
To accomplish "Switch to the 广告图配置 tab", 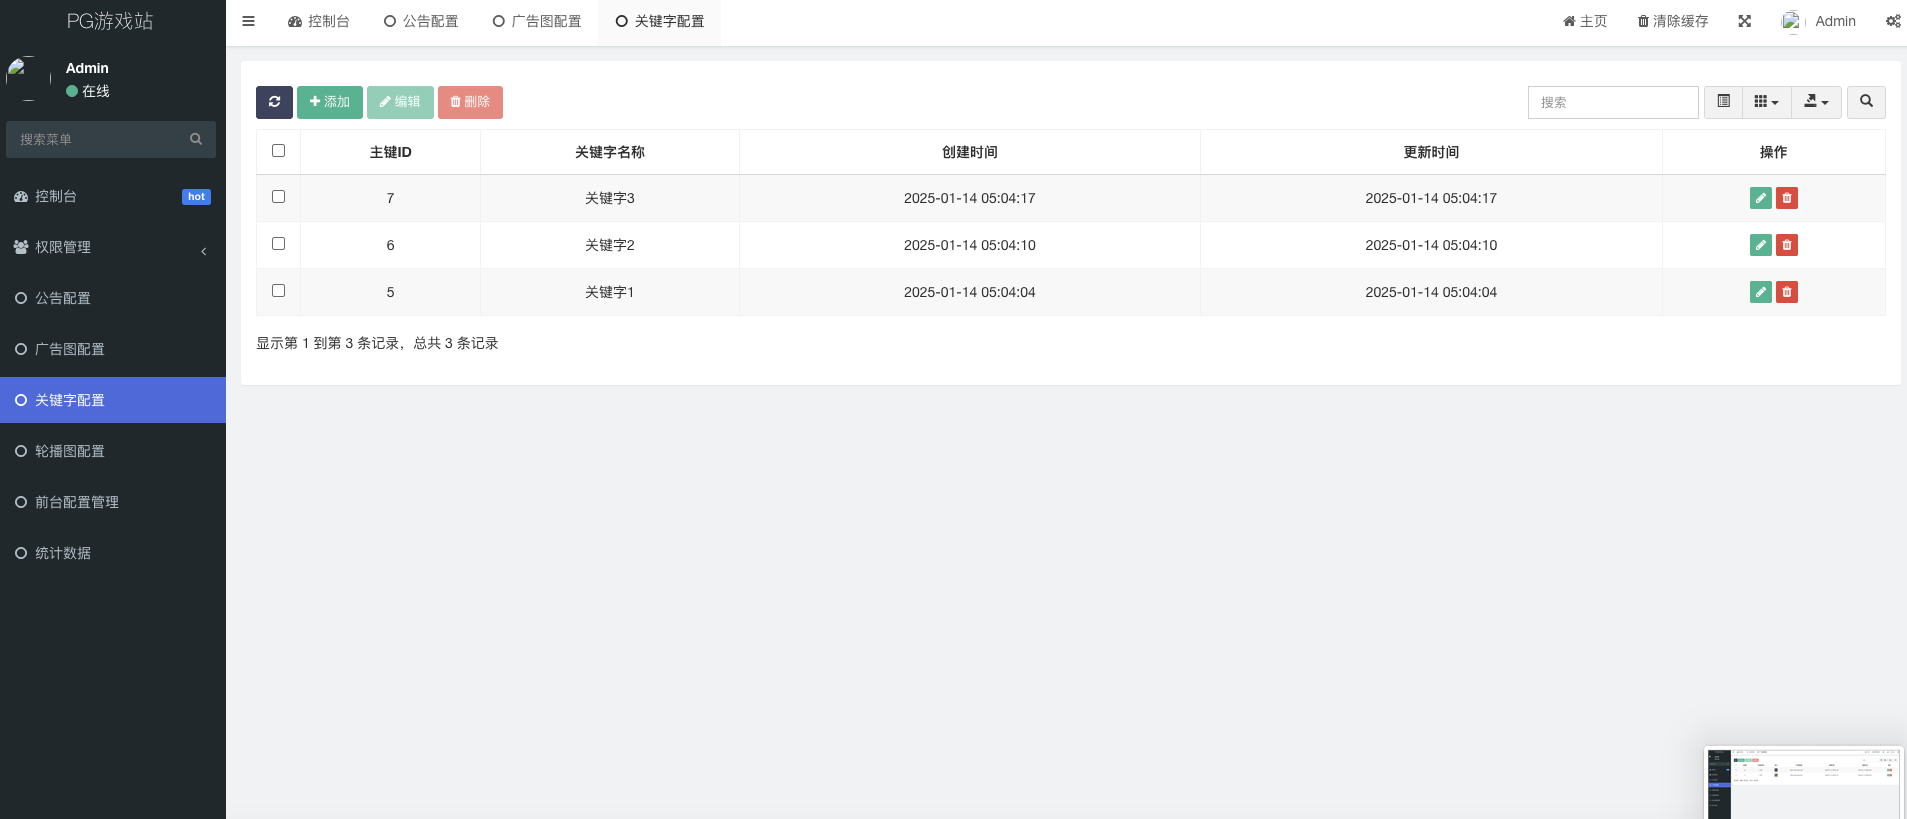I will pos(537,21).
